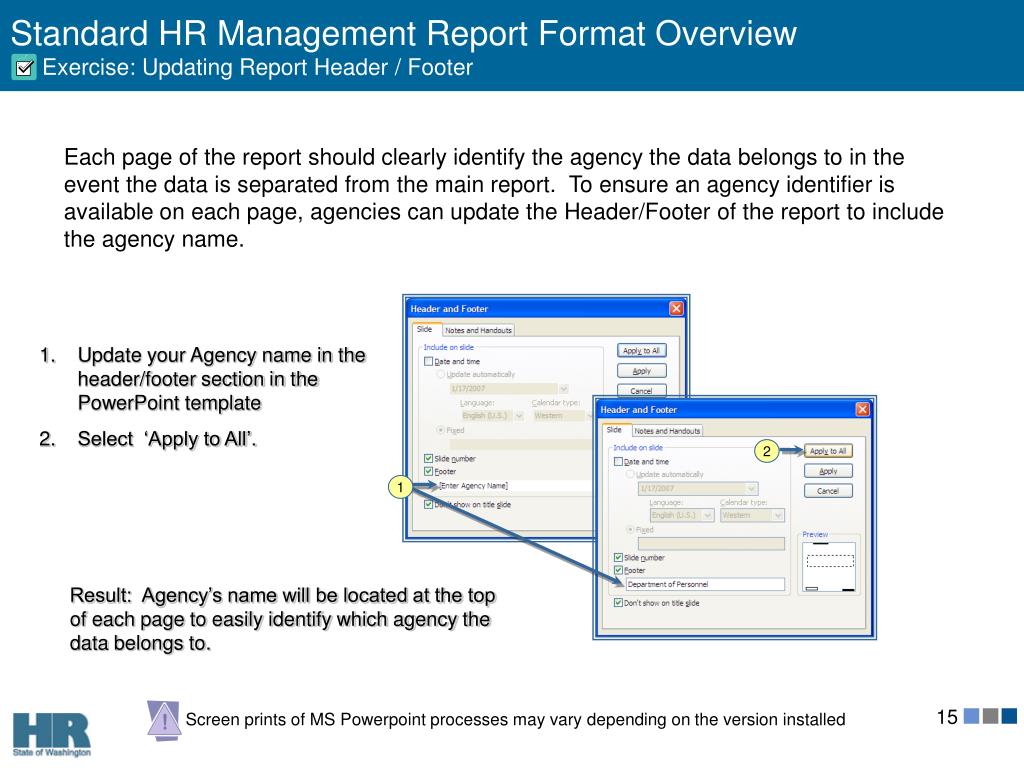Toggle back dialog's Don't show on title slide checkbox
This screenshot has width=1024, height=768.
point(428,504)
